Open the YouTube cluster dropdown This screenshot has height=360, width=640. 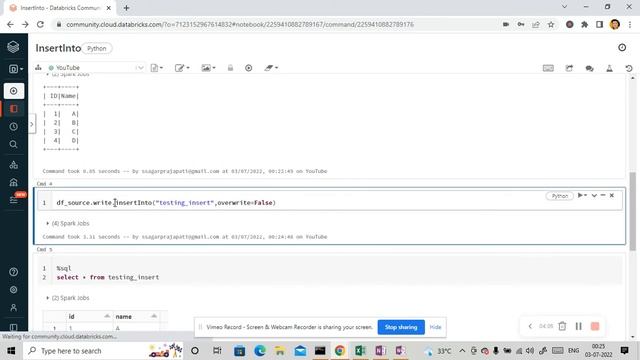tap(96, 68)
